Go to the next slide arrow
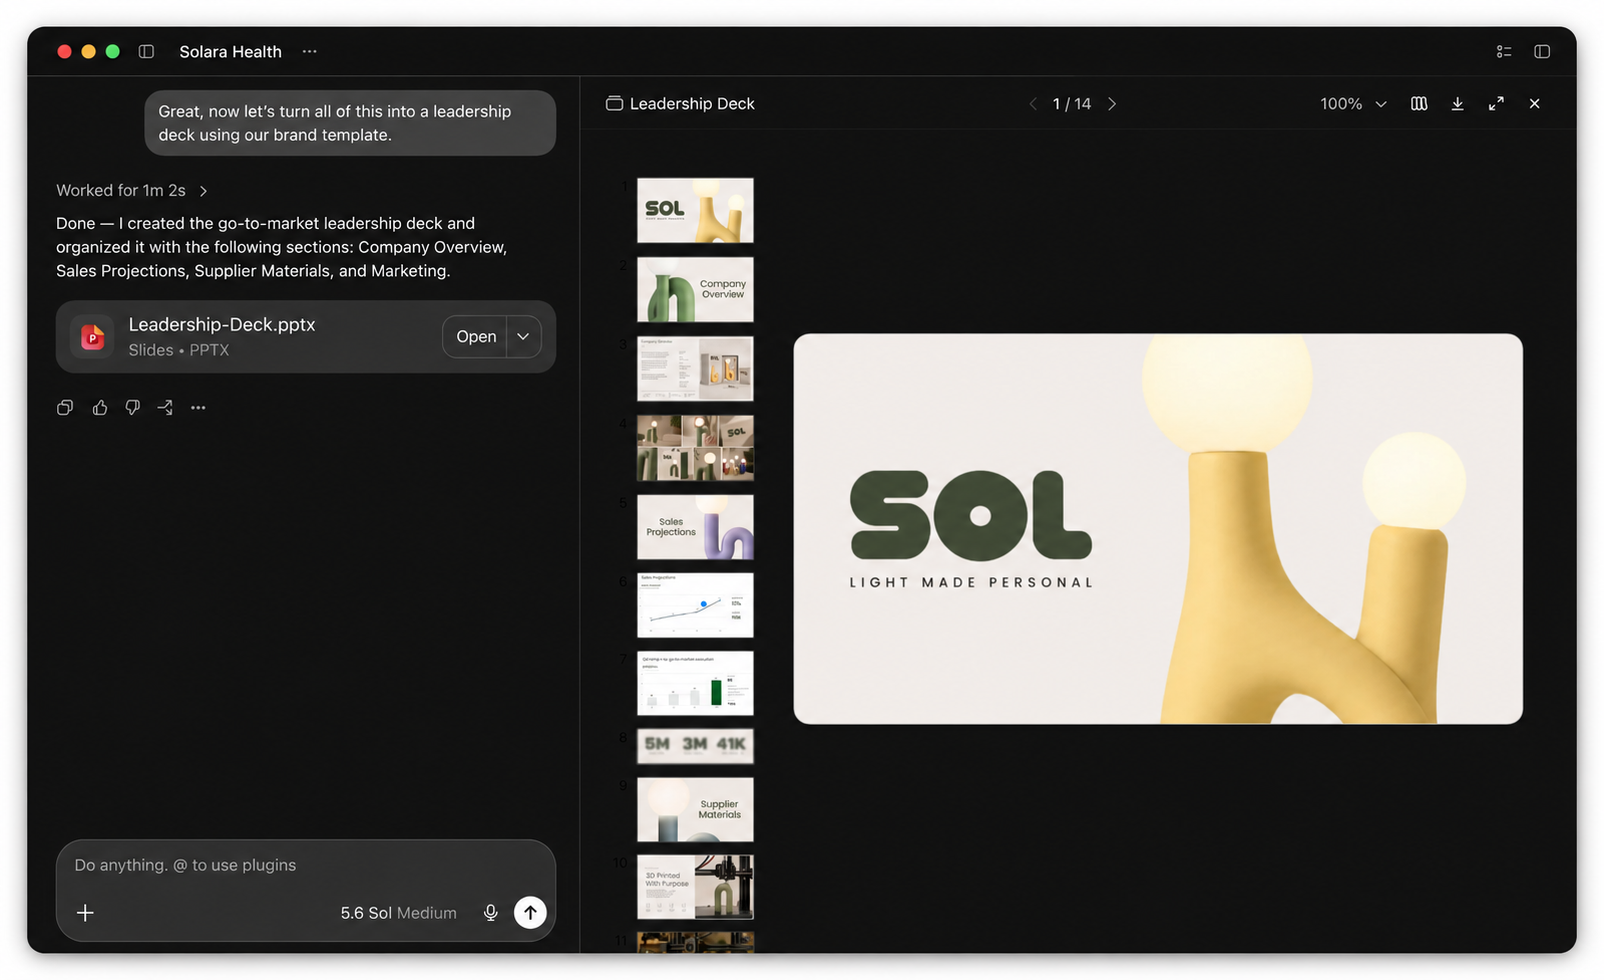The width and height of the screenshot is (1604, 980). tap(1111, 104)
